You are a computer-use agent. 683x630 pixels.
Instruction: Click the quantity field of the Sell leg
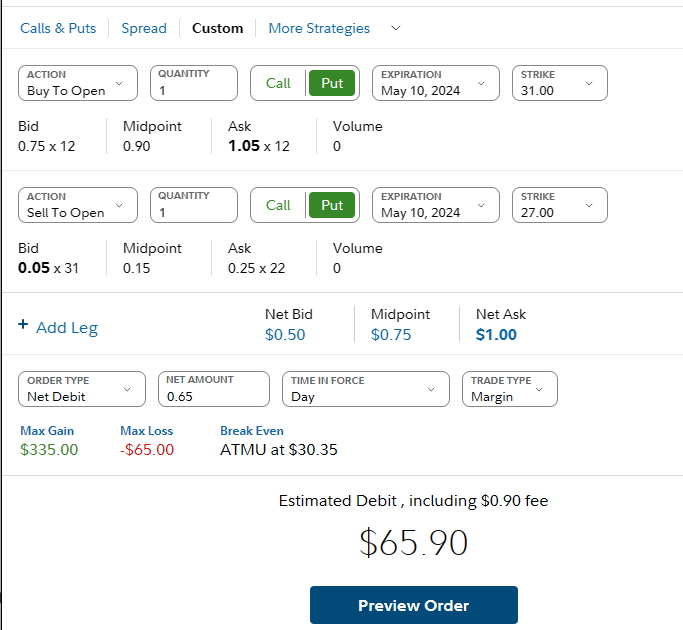[x=194, y=205]
